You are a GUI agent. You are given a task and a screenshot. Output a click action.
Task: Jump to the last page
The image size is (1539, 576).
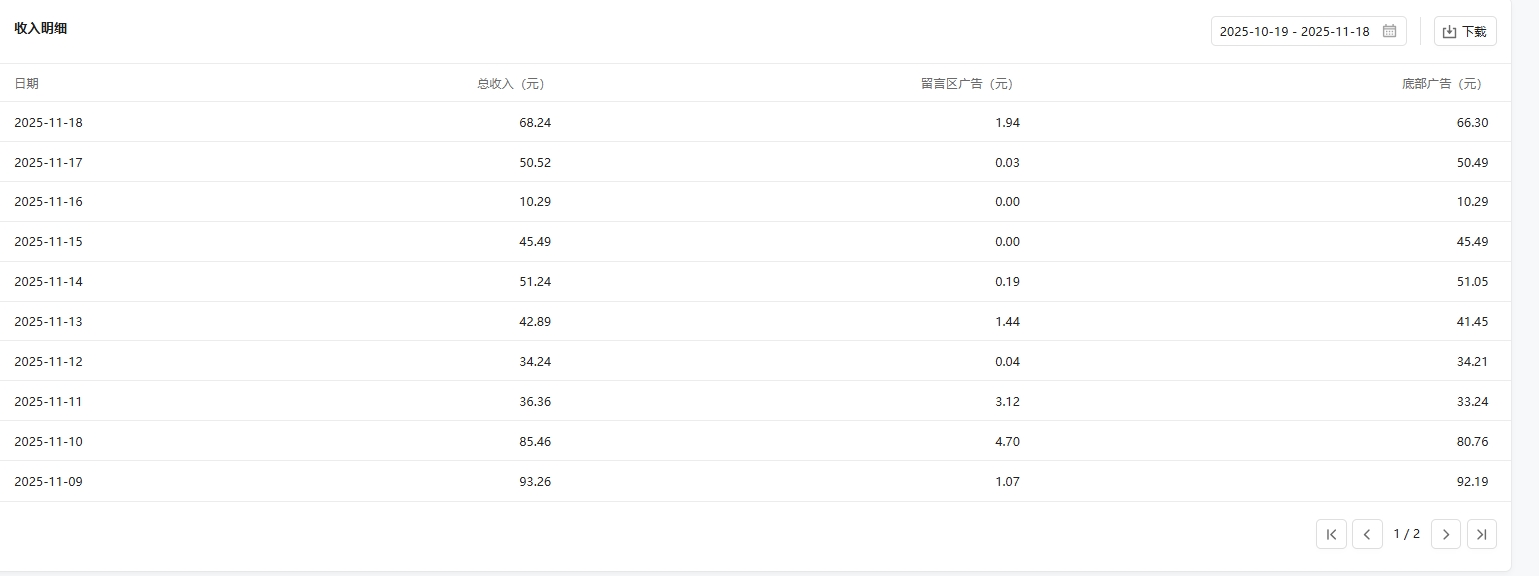point(1481,534)
